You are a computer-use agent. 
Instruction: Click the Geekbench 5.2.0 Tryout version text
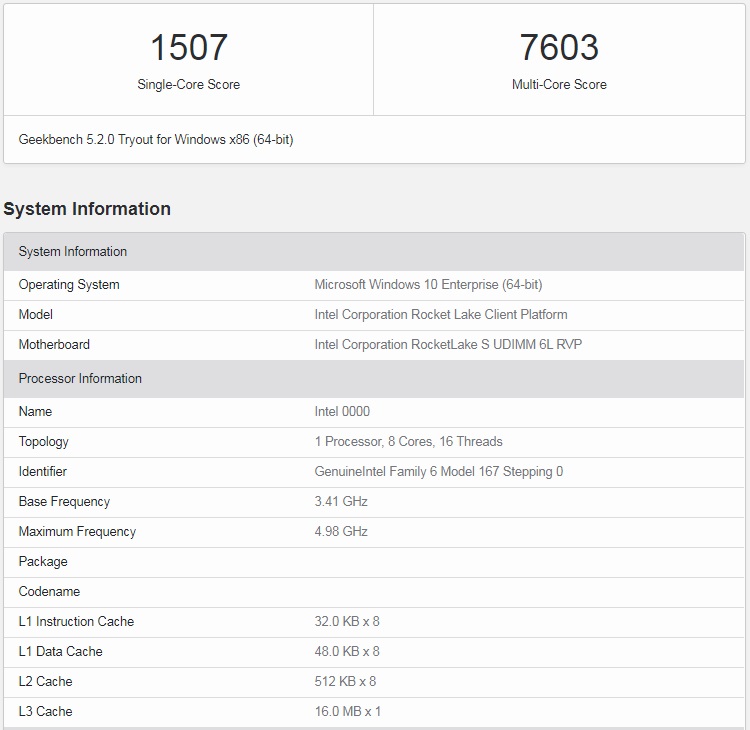(x=156, y=140)
